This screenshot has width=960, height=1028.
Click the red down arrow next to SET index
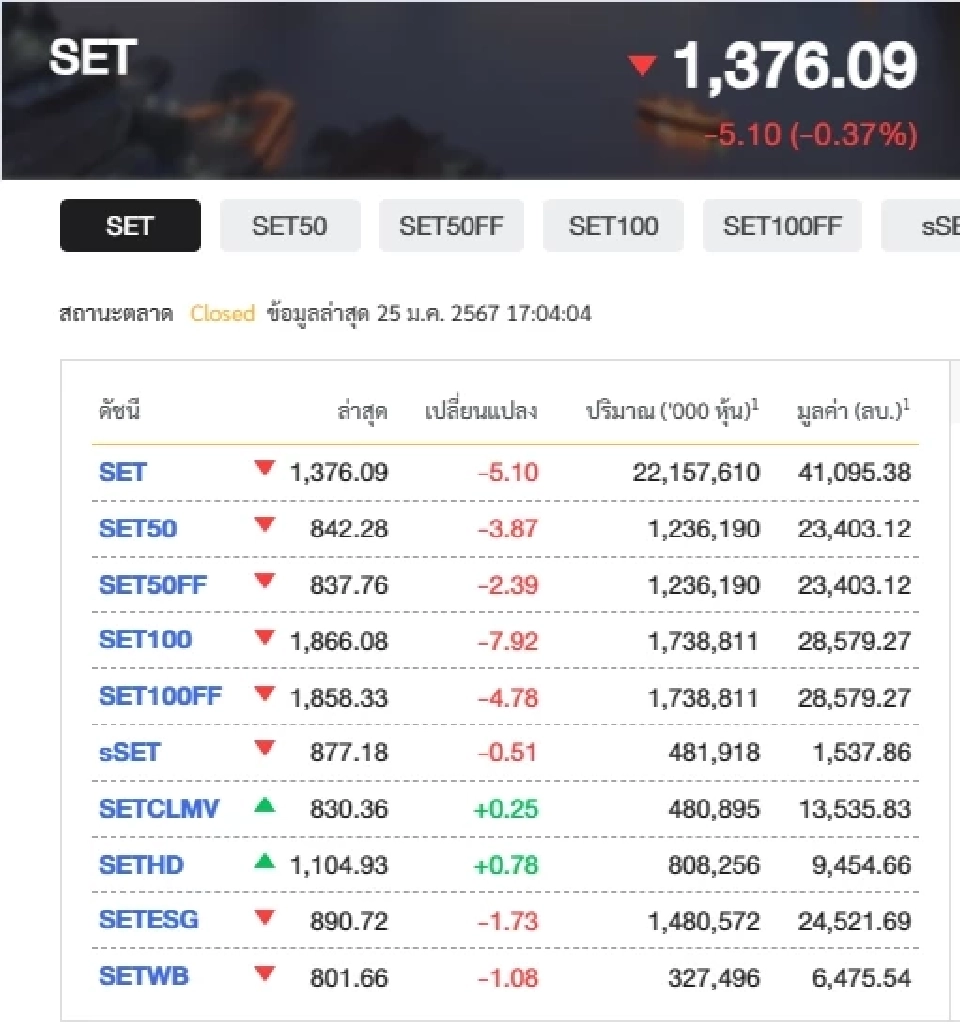pos(264,471)
